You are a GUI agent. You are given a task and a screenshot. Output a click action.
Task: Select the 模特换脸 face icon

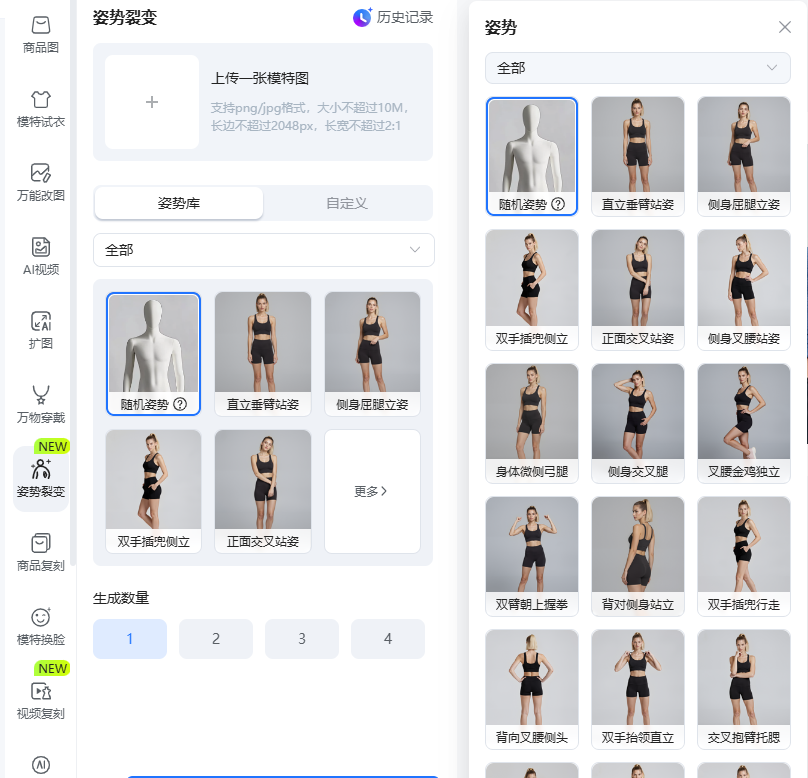click(x=40, y=617)
